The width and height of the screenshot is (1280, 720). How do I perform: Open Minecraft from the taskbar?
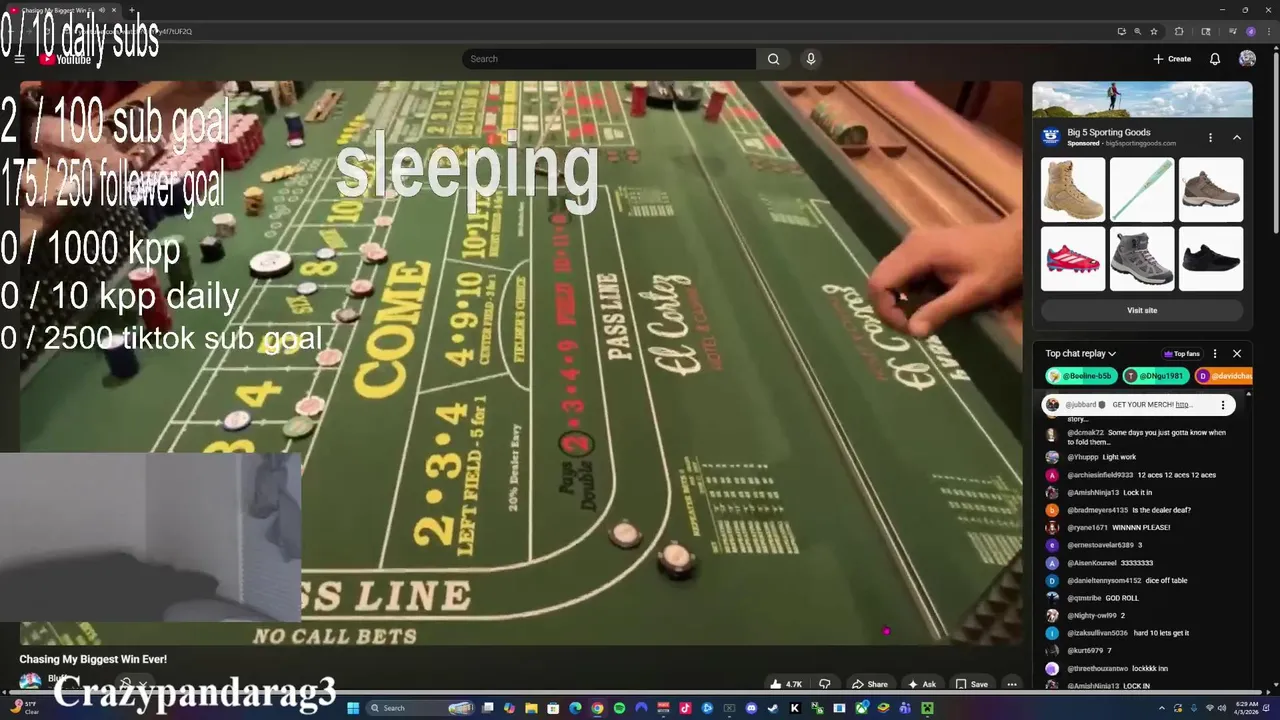pyautogui.click(x=927, y=708)
